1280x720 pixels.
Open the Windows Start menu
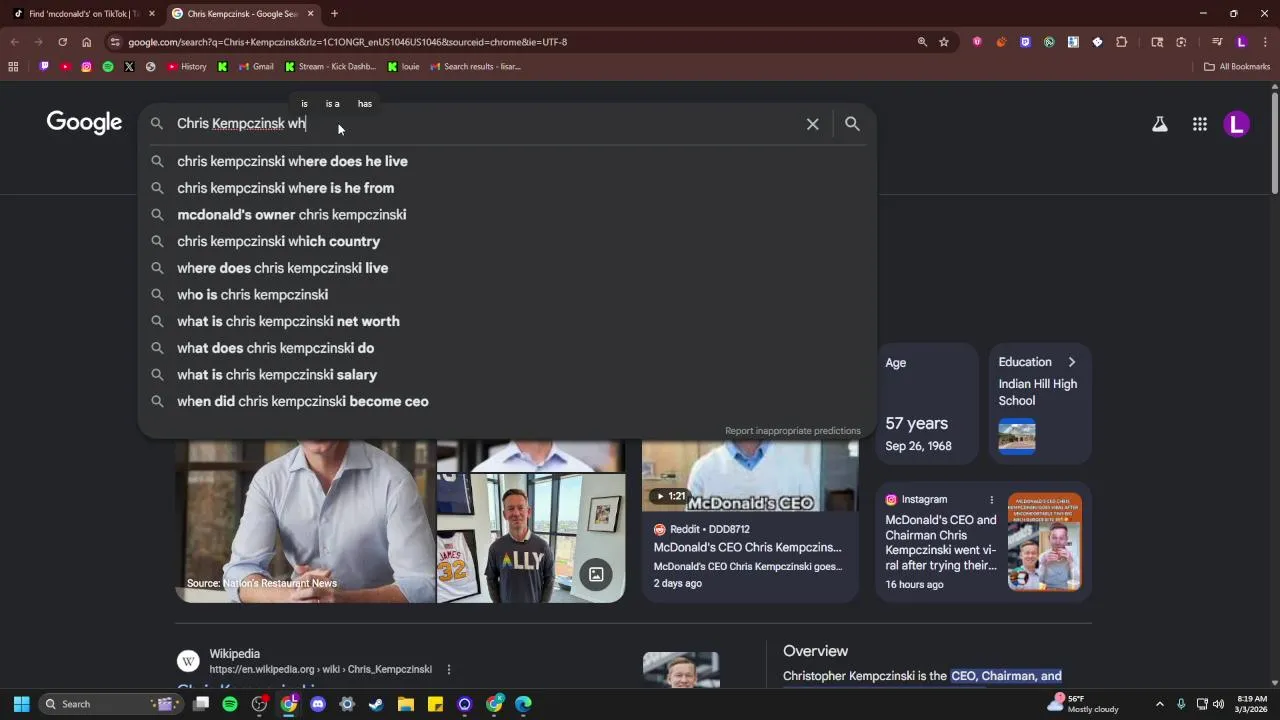click(x=21, y=704)
